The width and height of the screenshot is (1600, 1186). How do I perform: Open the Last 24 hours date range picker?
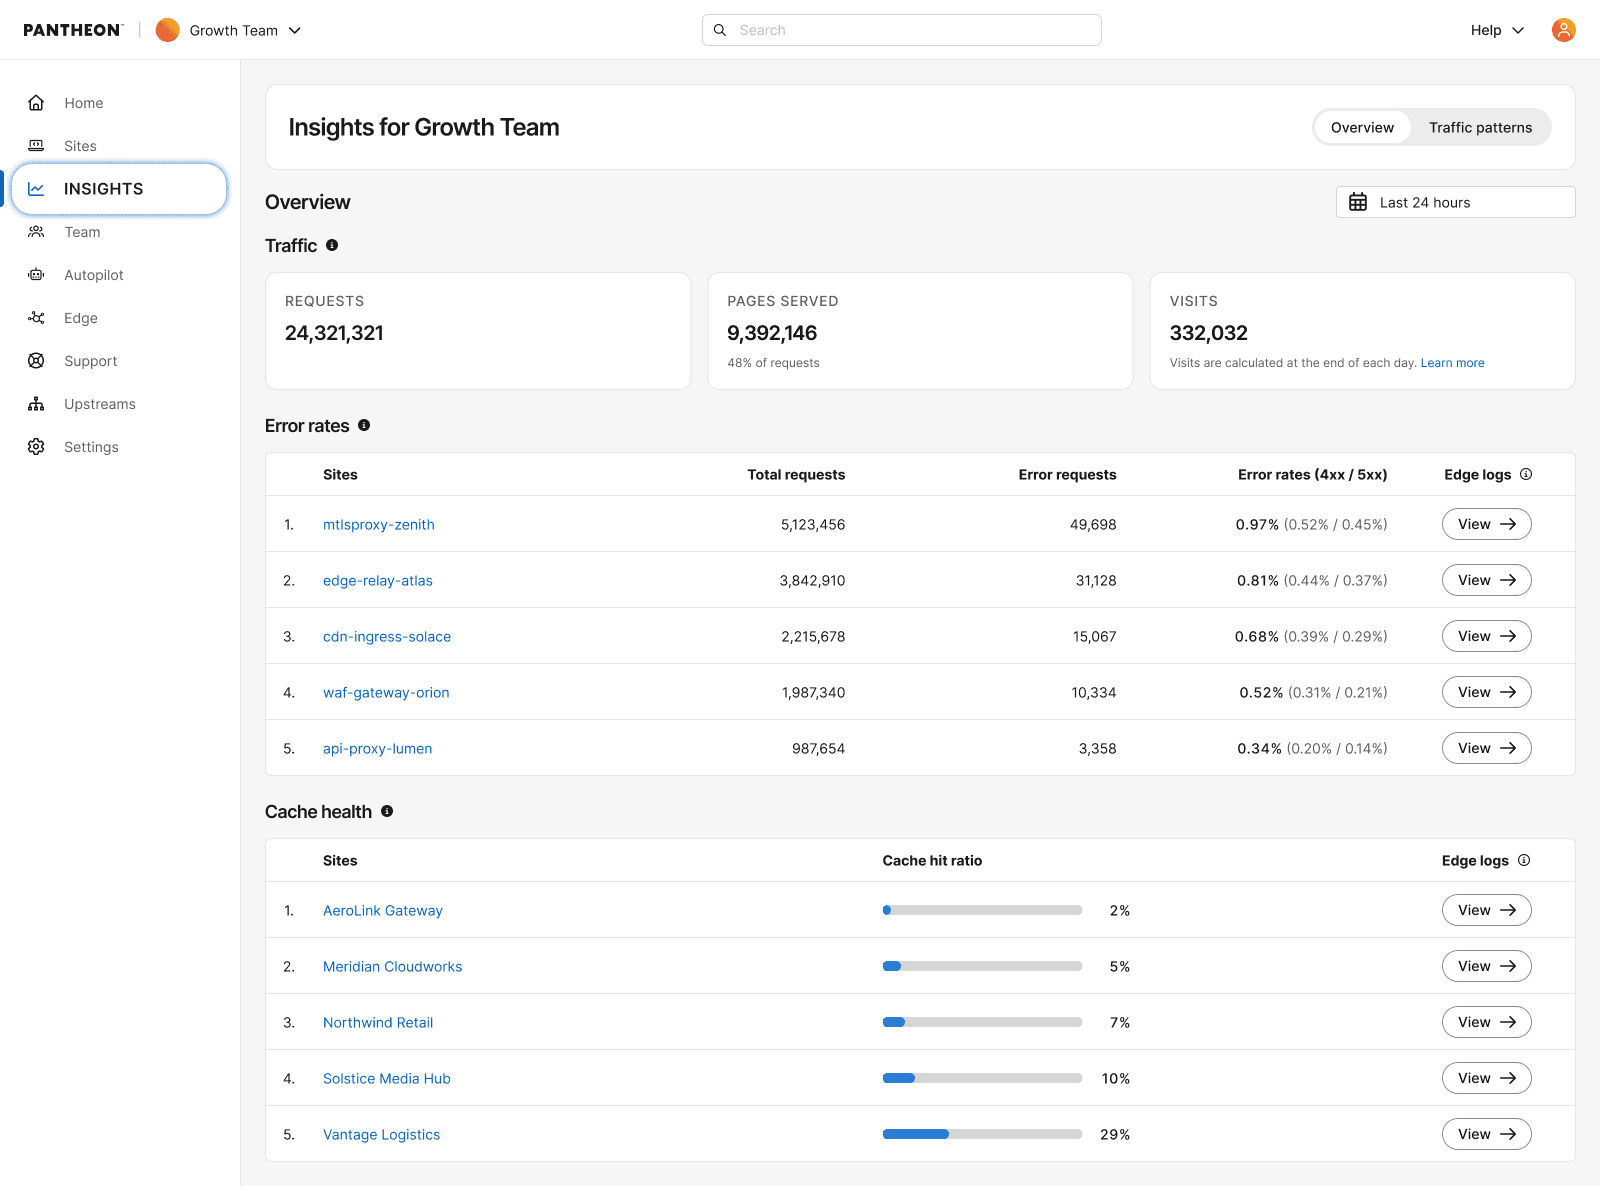coord(1456,202)
